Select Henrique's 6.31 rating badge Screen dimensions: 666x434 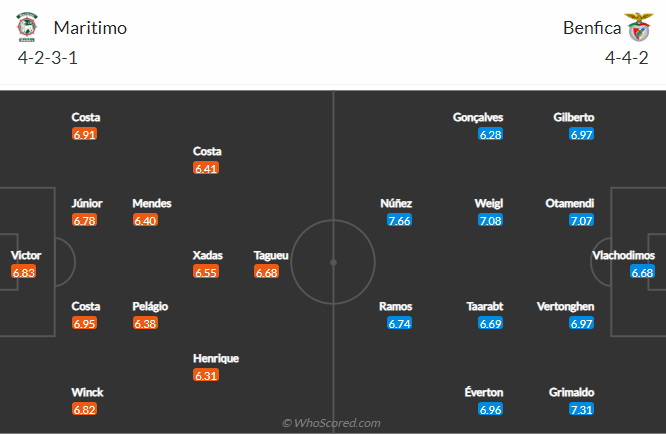coord(206,375)
